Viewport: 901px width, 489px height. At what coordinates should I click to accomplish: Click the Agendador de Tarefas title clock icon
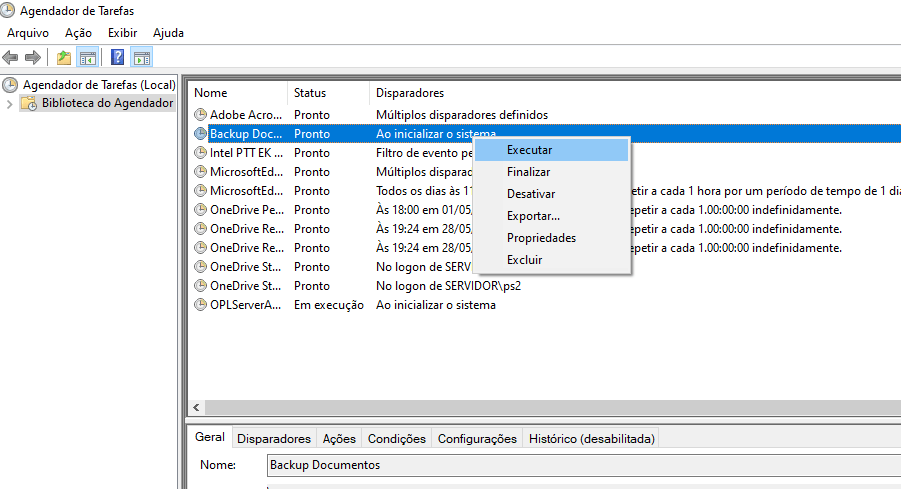pyautogui.click(x=7, y=10)
